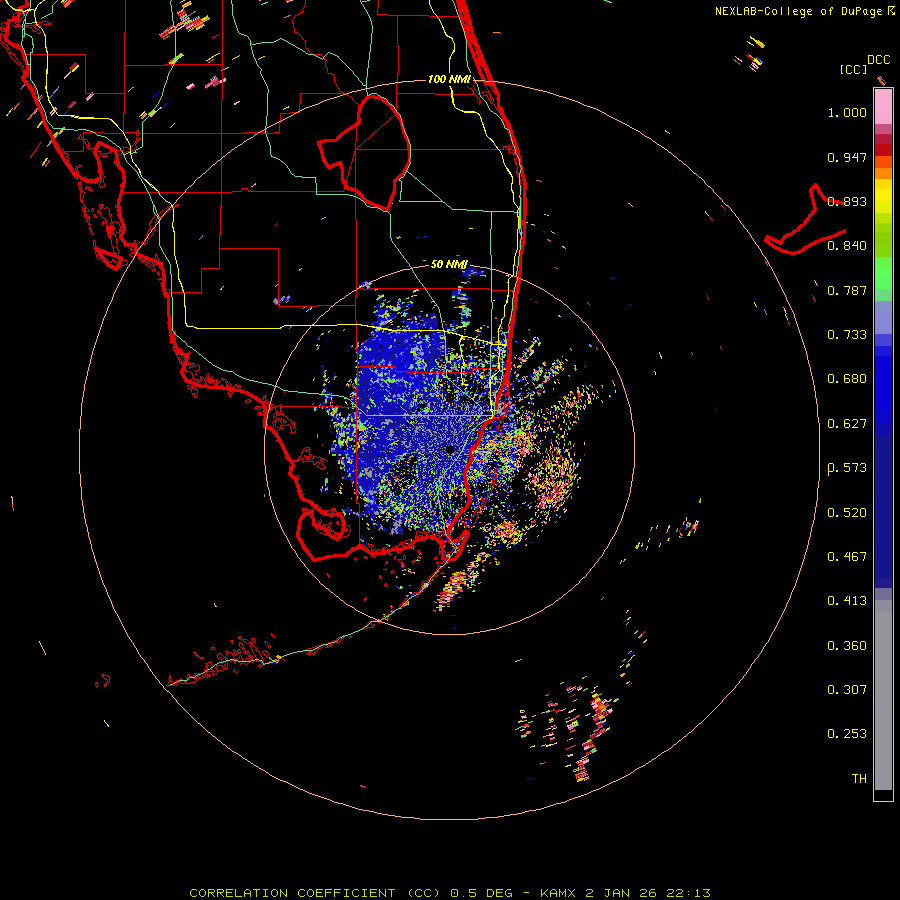Select the 0.840 scale value
The height and width of the screenshot is (900, 900).
(847, 246)
